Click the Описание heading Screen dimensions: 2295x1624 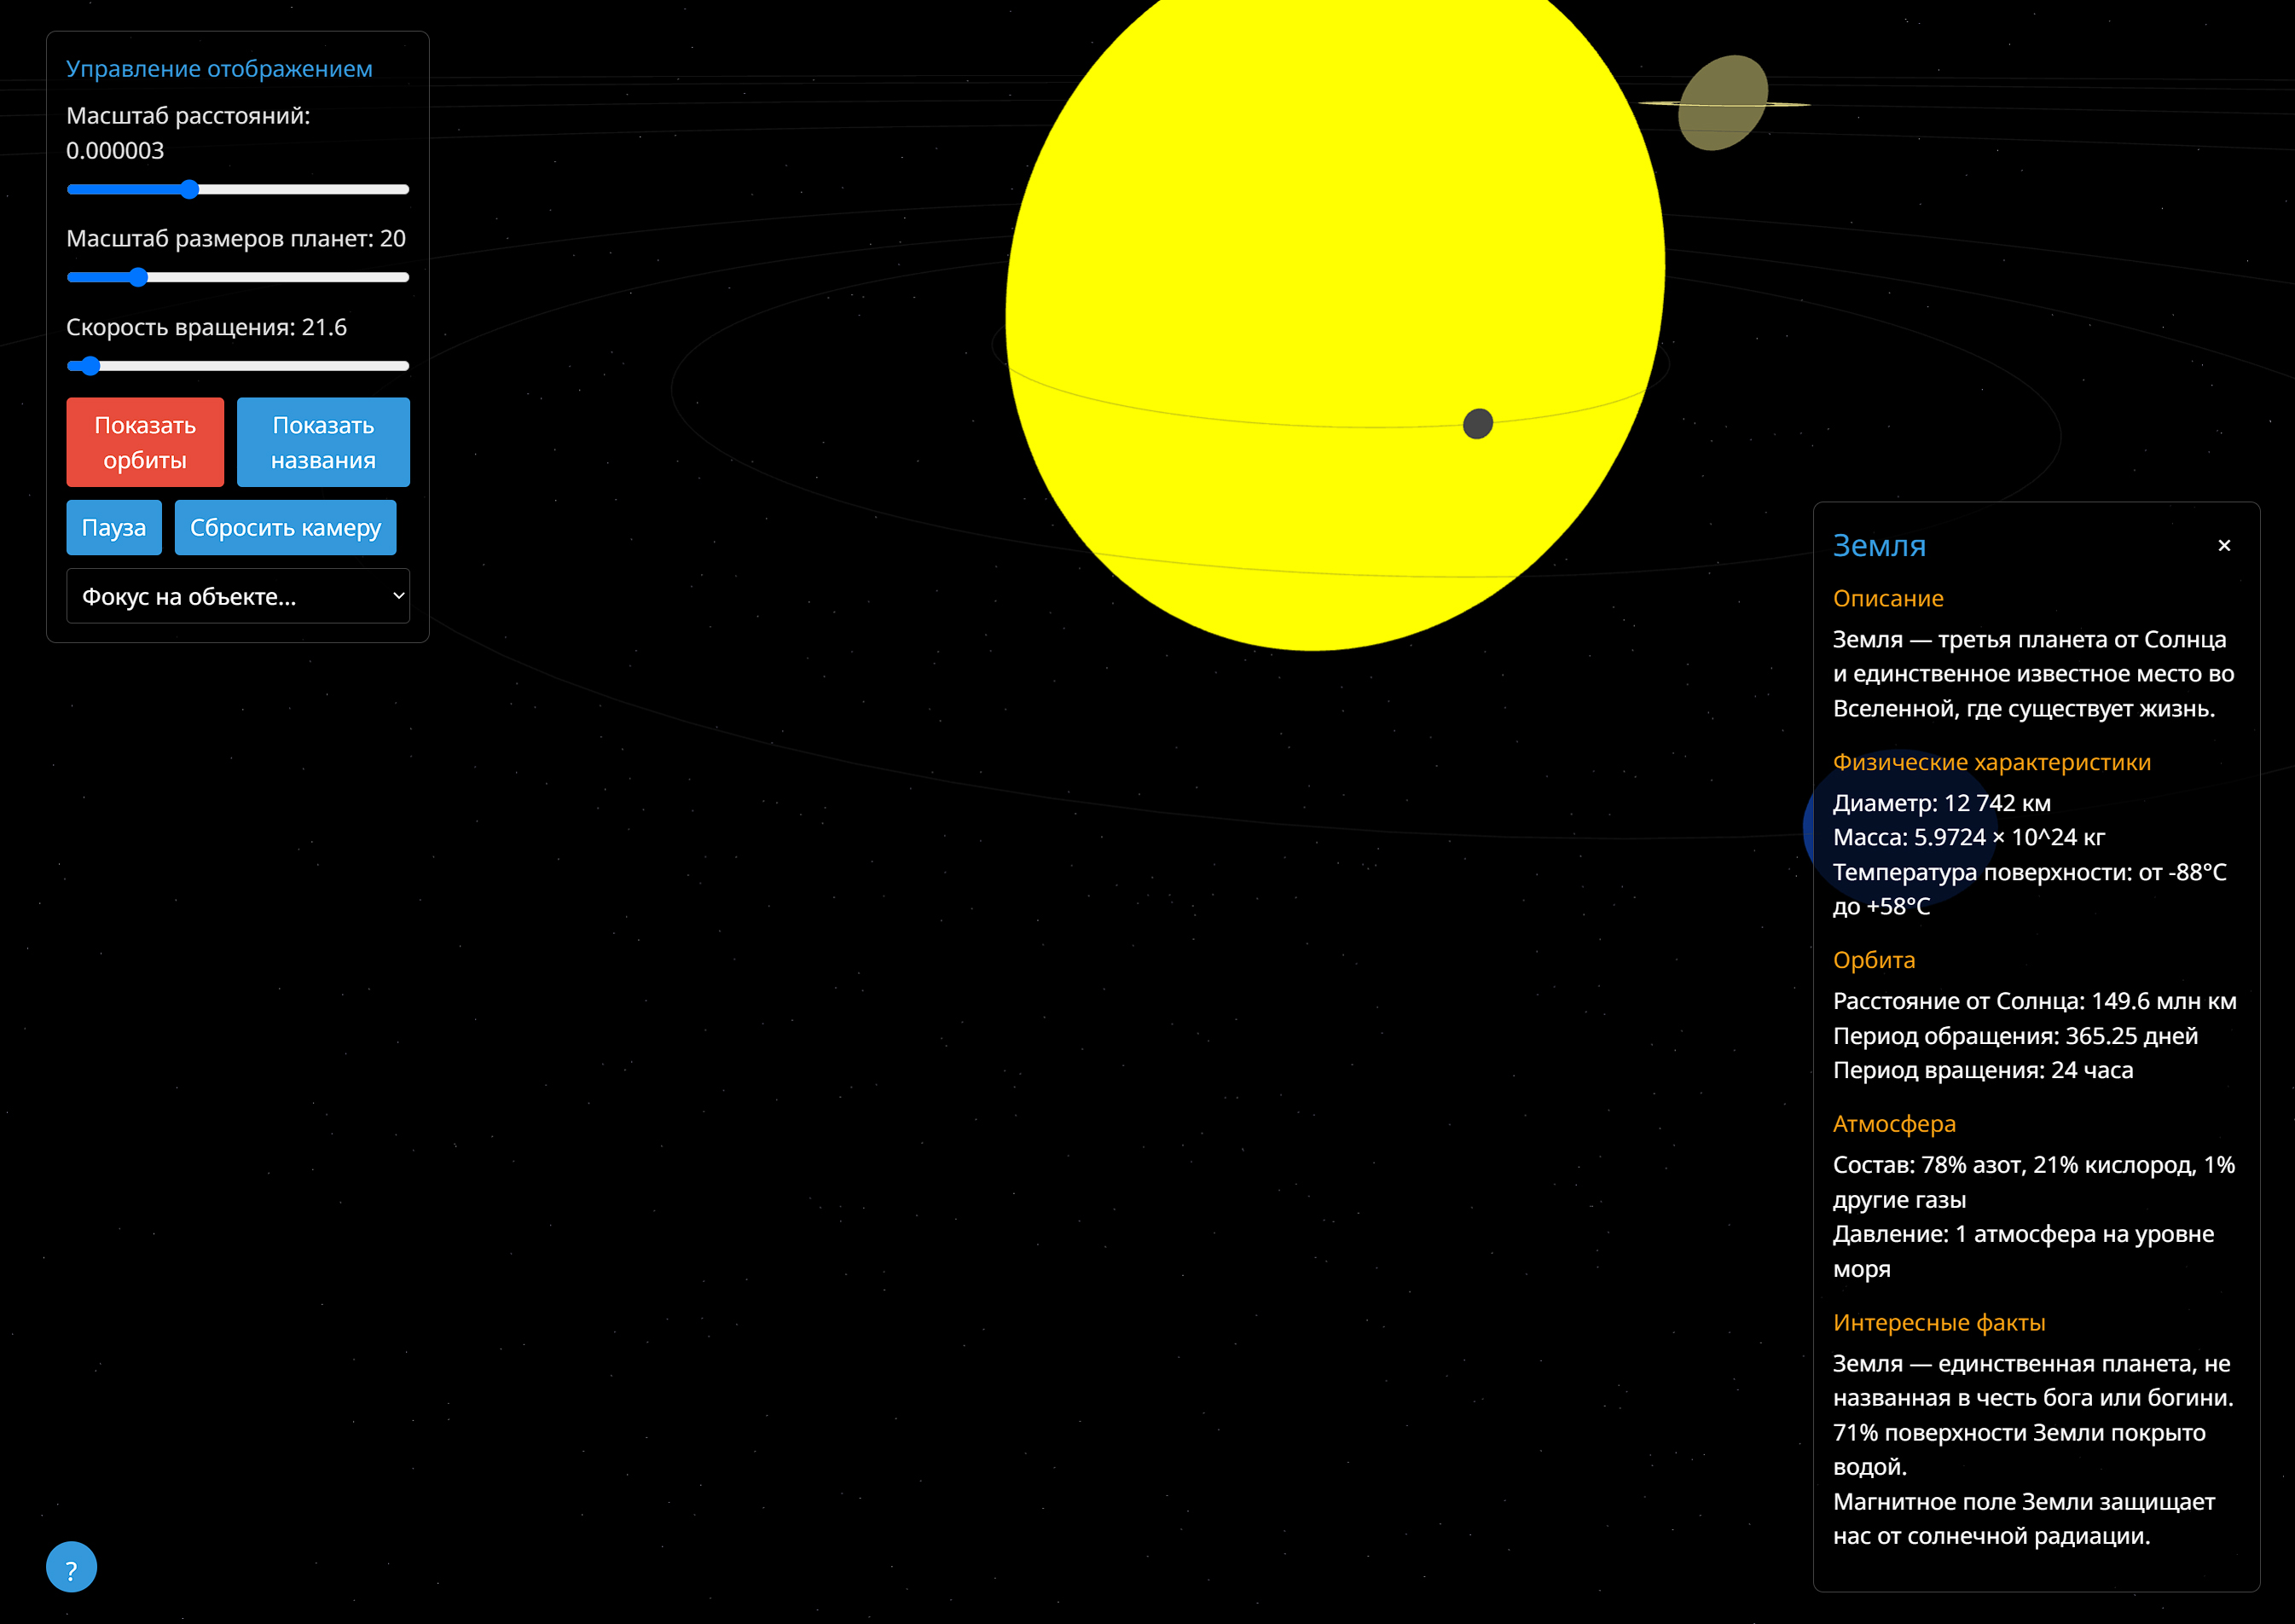coord(1888,598)
